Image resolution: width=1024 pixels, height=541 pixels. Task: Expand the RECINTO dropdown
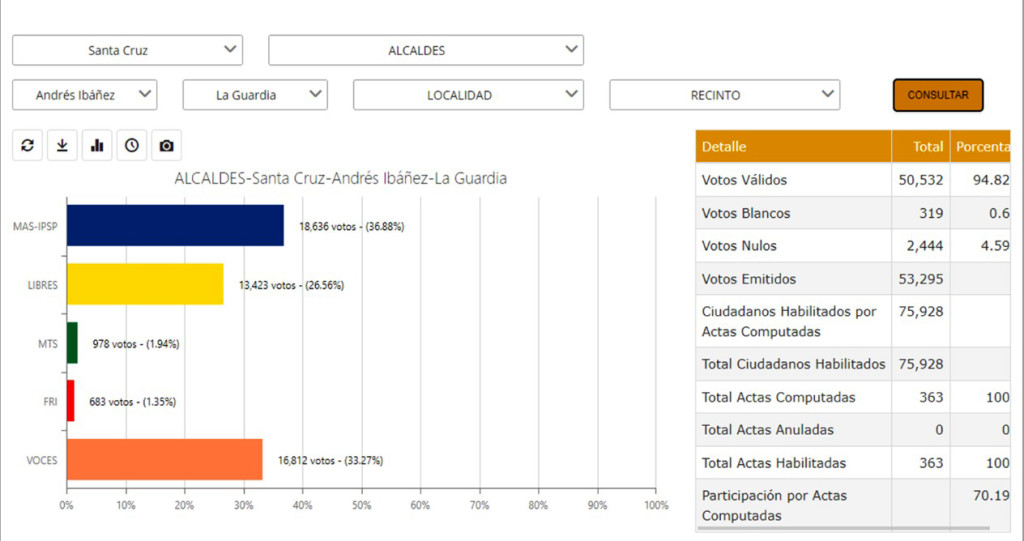click(x=724, y=95)
